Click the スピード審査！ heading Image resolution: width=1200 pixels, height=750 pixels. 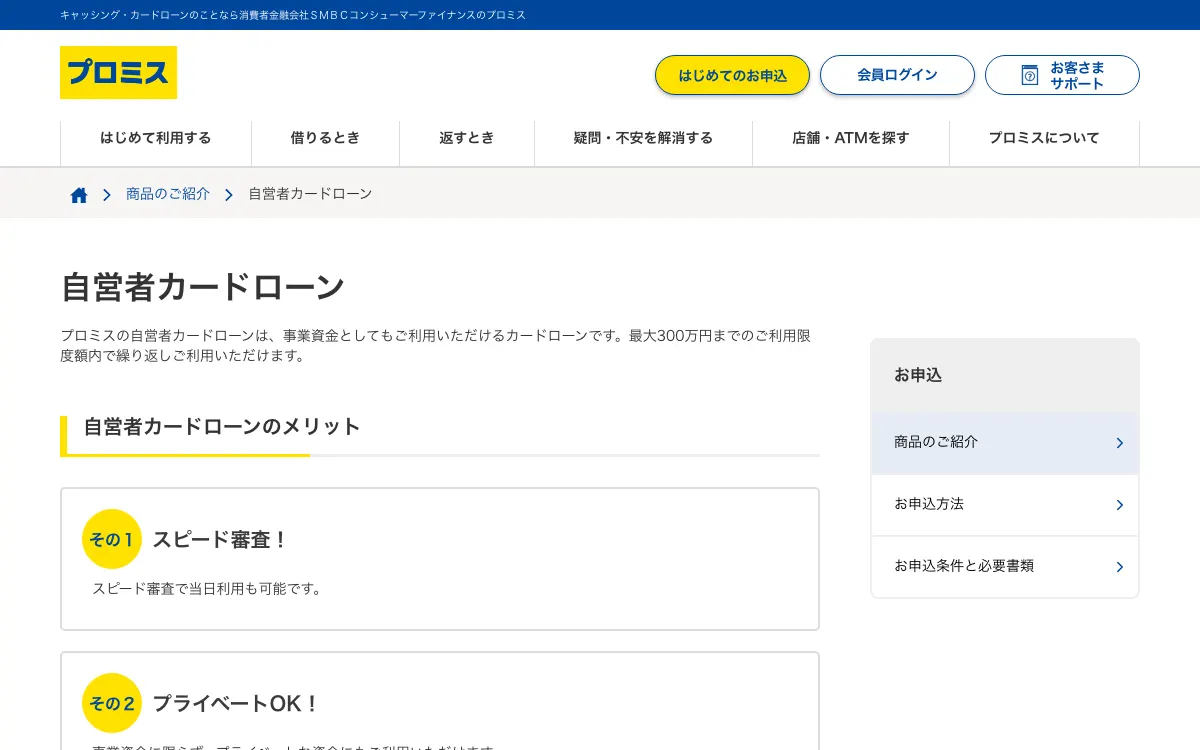(x=220, y=540)
